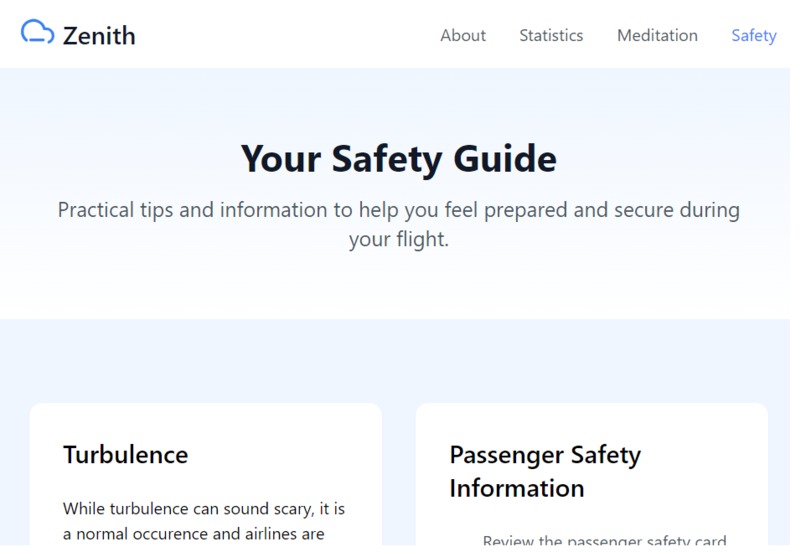Click the Passenger Safety heading line

point(545,455)
